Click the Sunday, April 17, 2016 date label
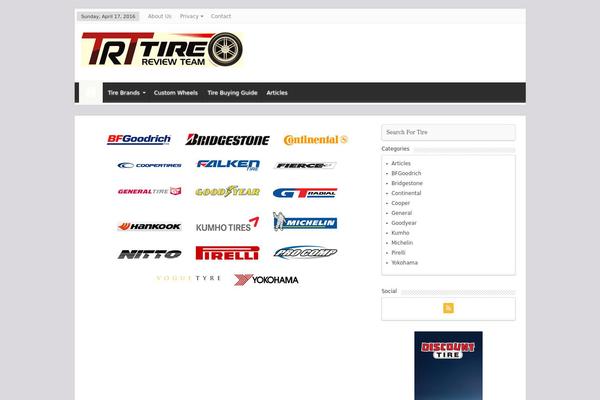 coord(108,16)
